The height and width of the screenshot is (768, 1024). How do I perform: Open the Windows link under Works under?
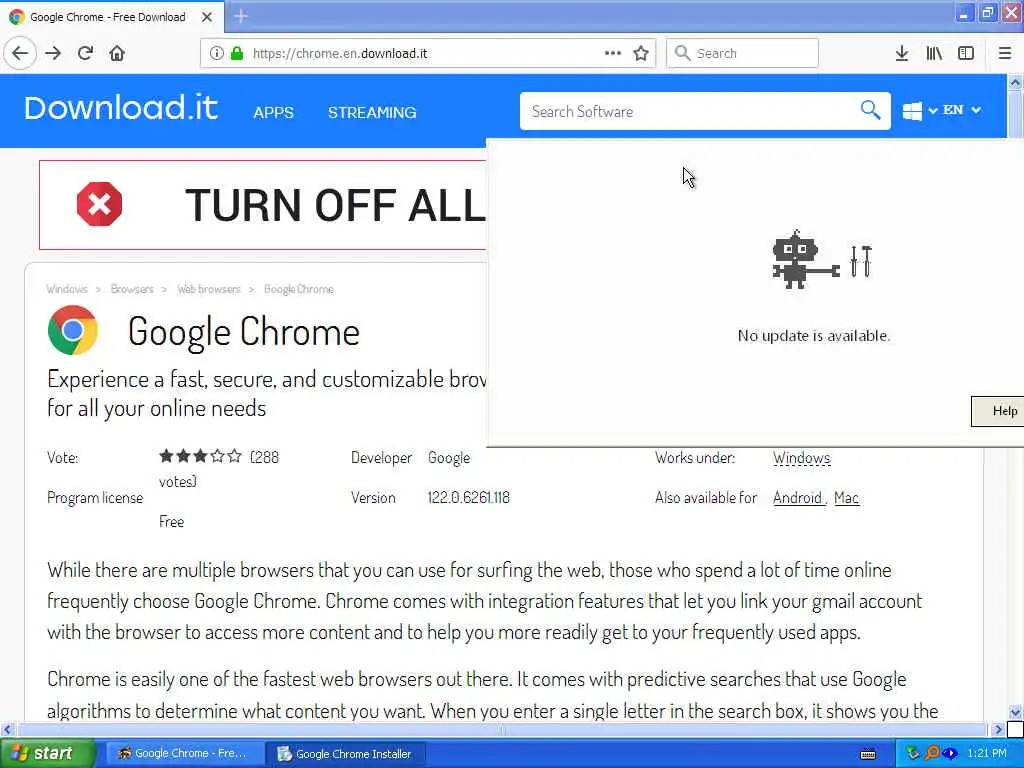(x=801, y=458)
